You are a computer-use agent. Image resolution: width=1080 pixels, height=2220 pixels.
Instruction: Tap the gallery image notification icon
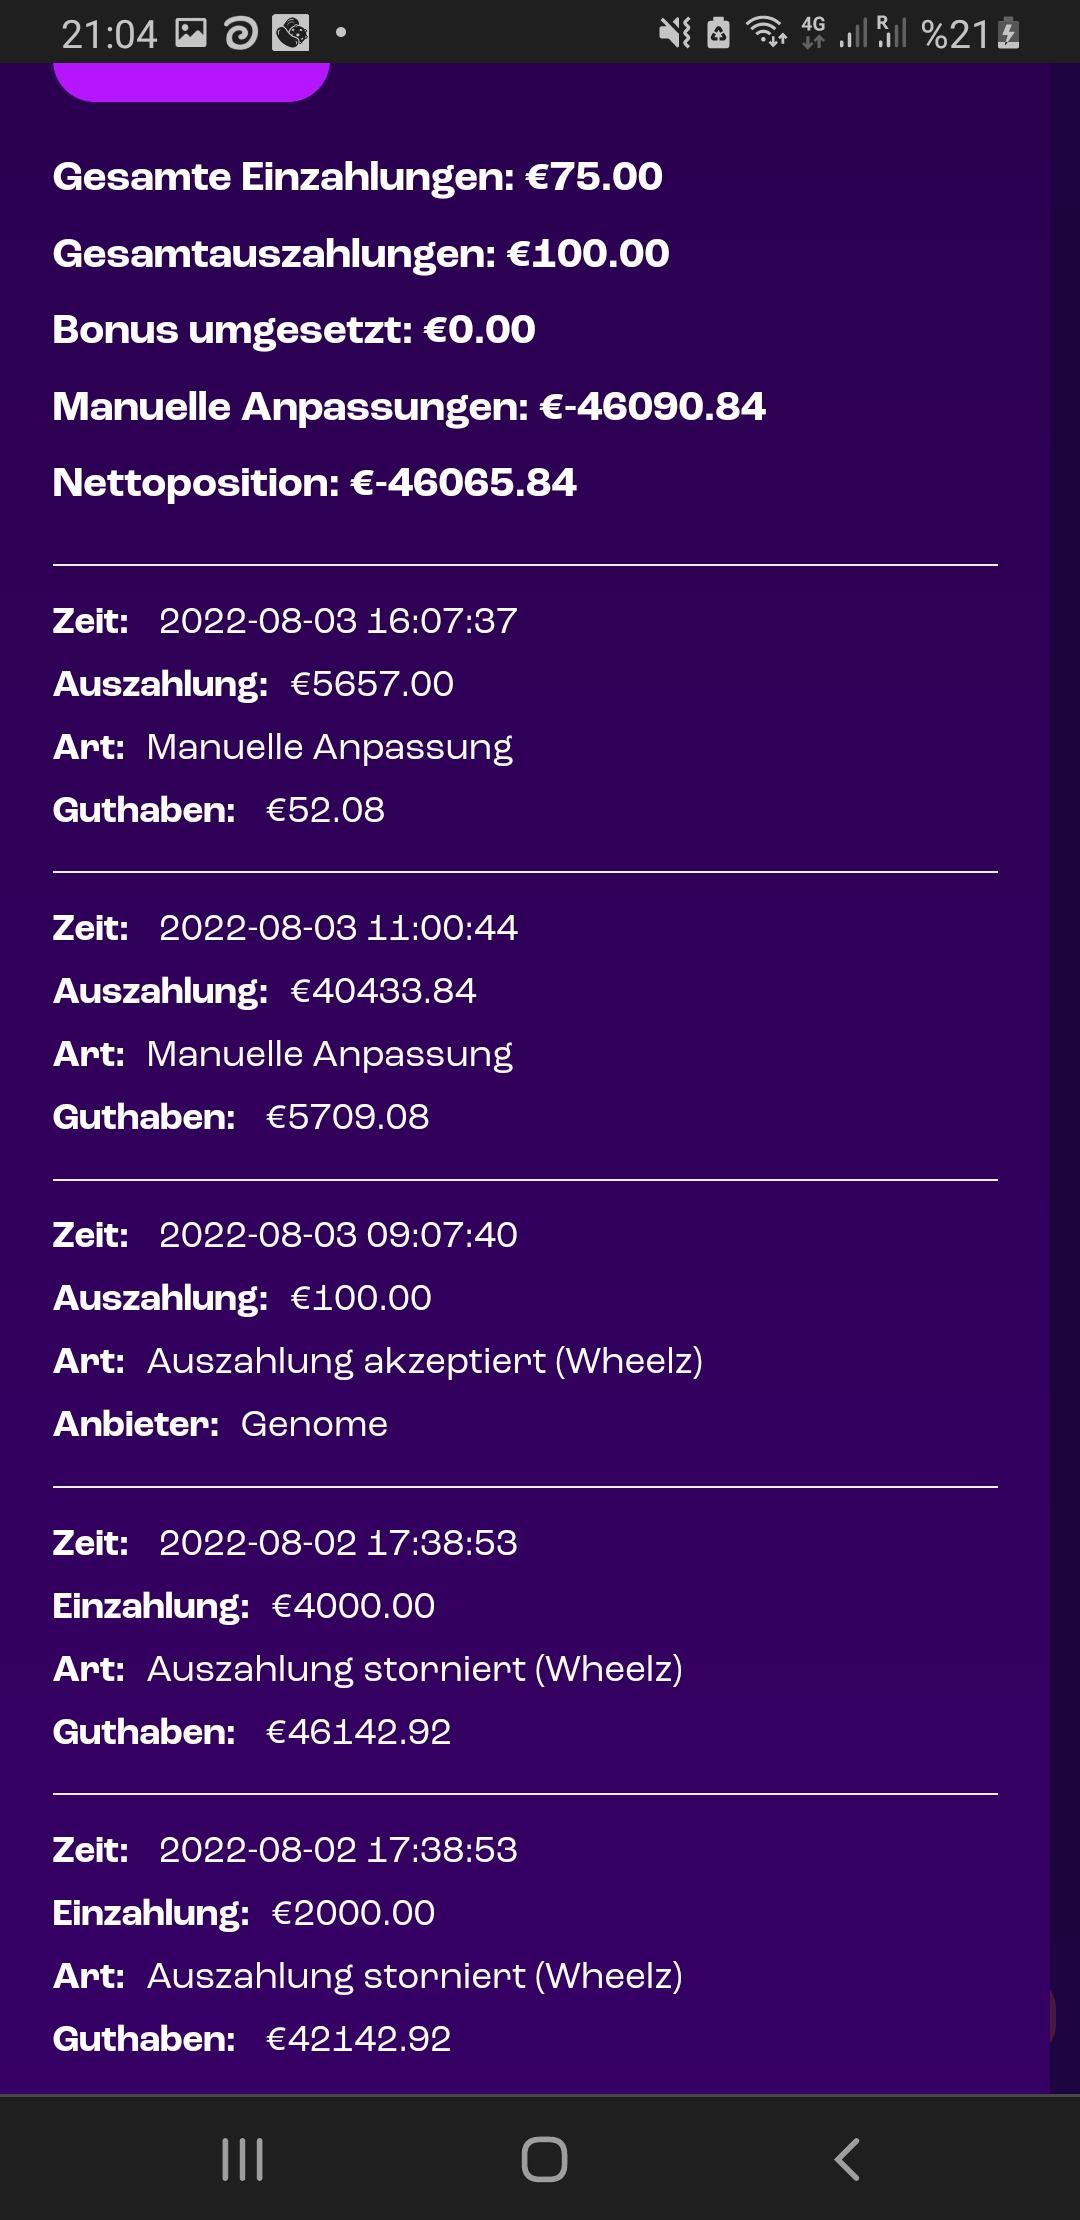(x=191, y=33)
